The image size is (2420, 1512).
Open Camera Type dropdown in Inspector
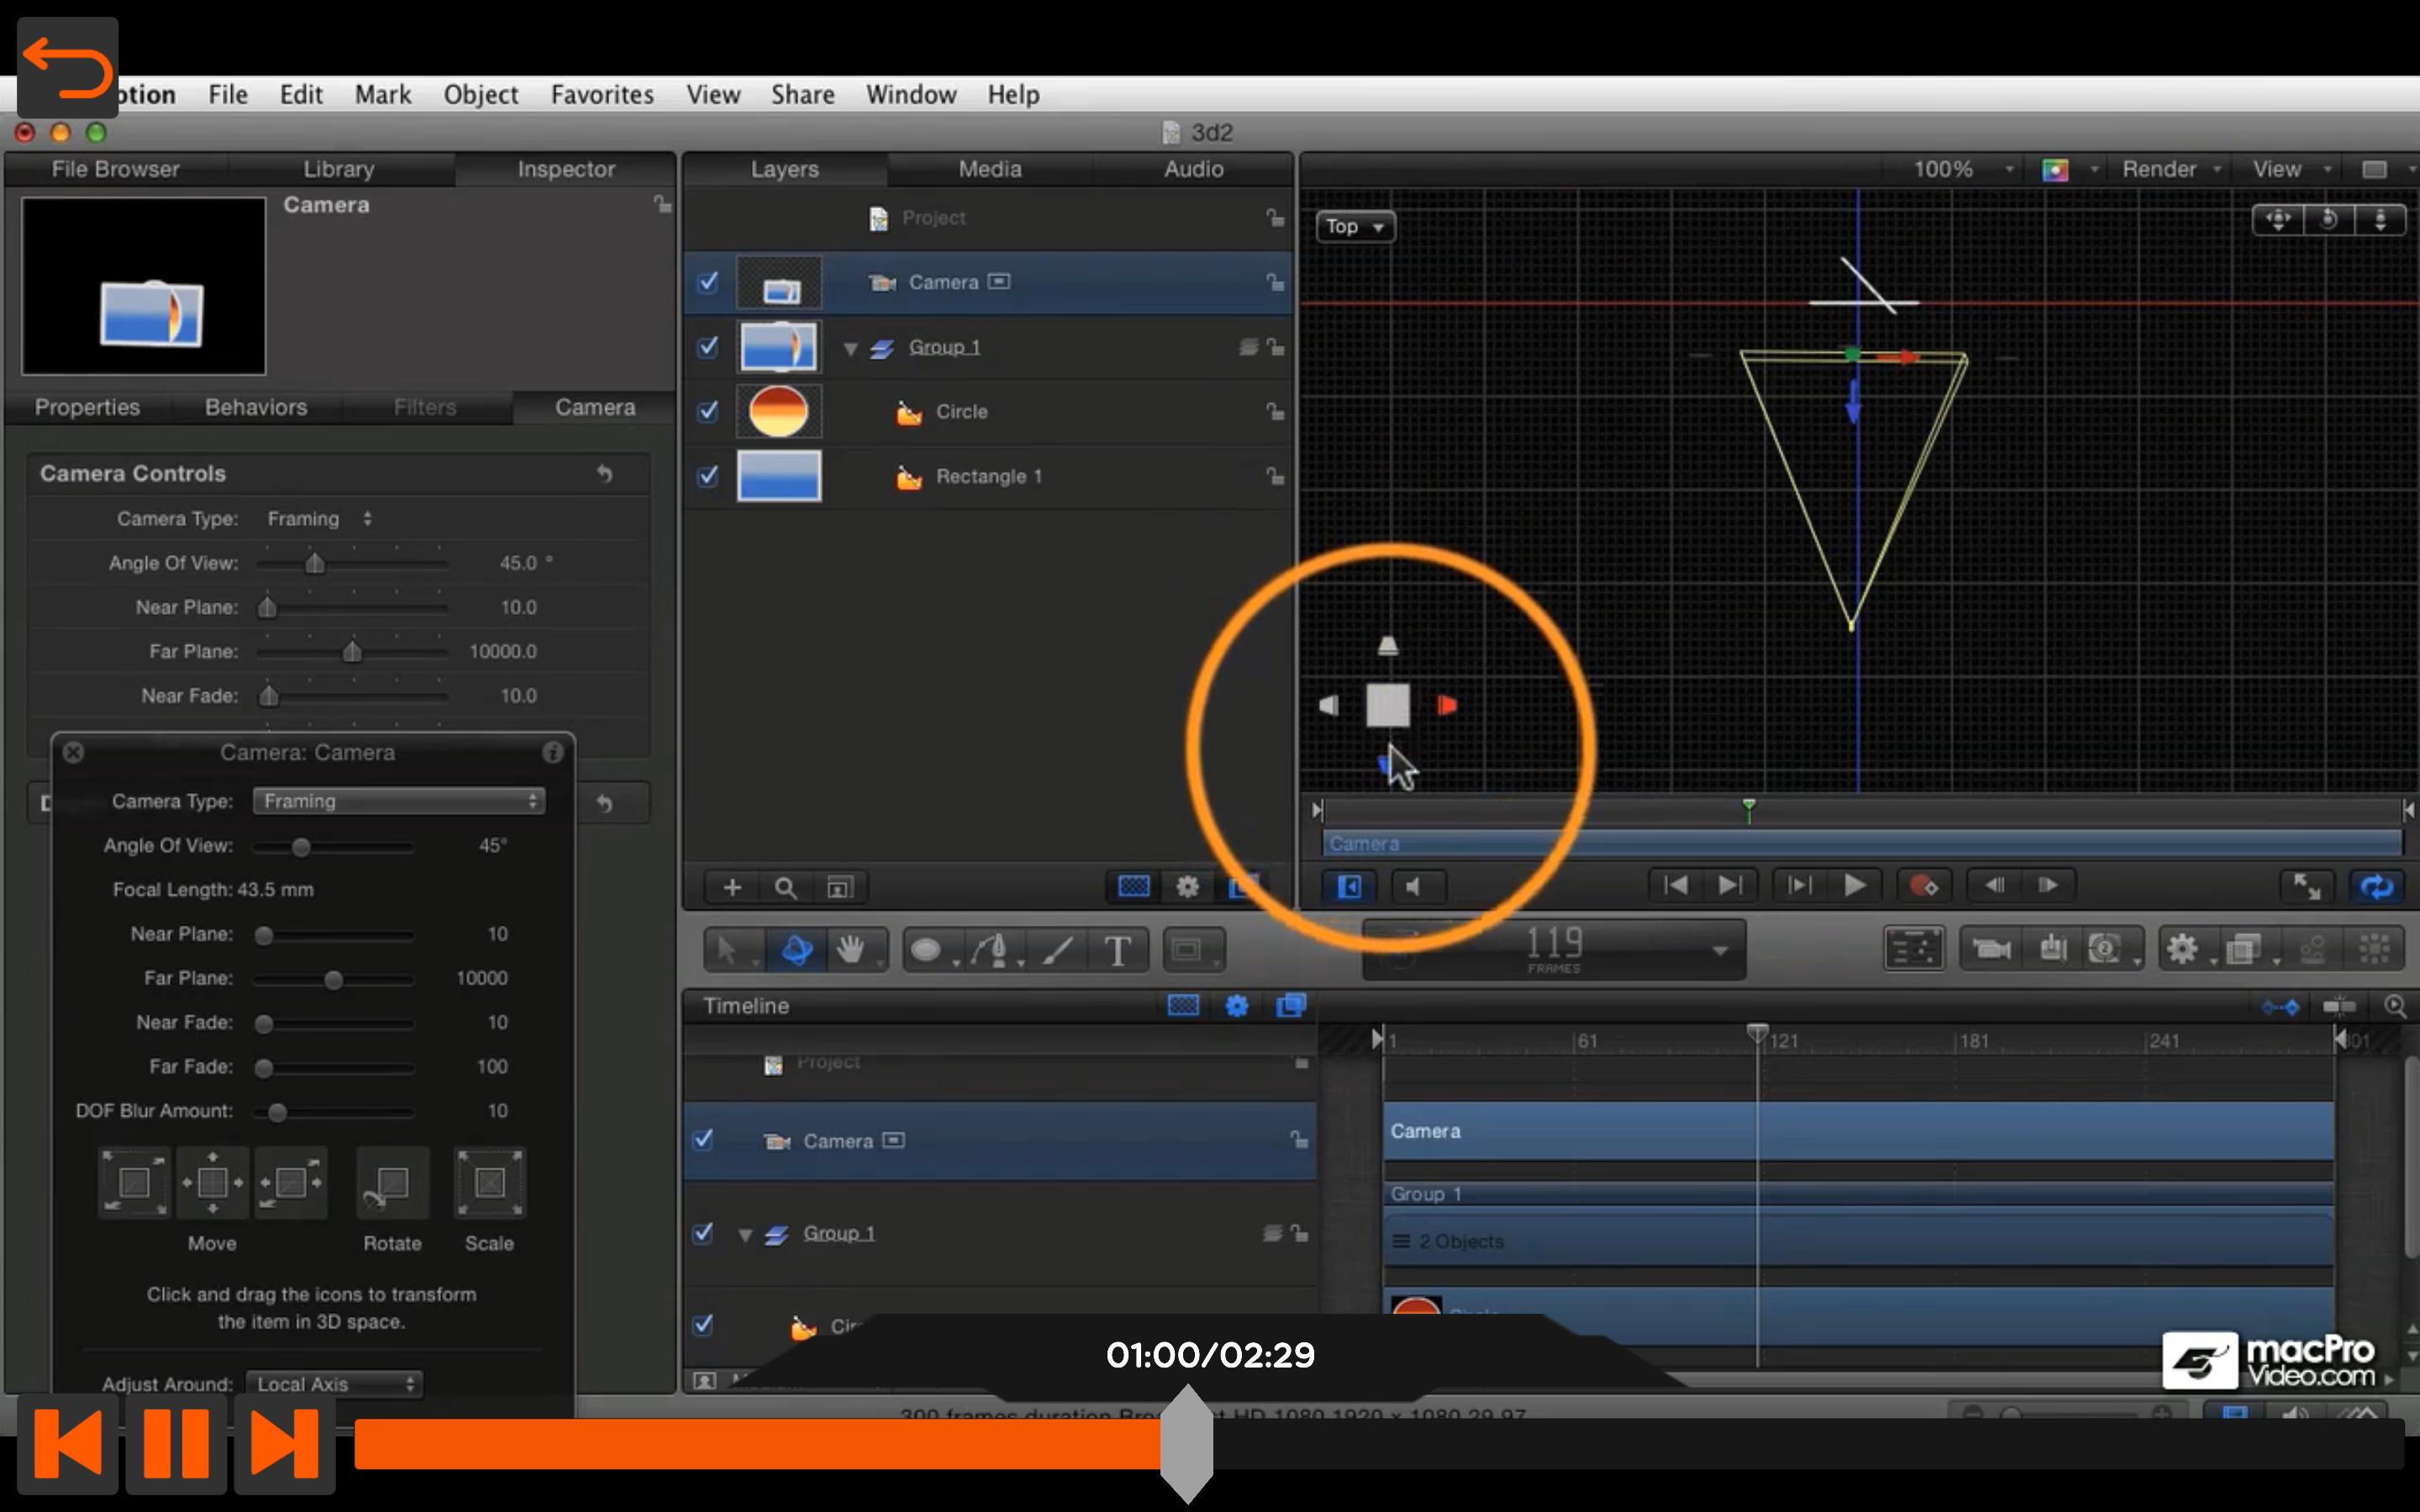(319, 519)
